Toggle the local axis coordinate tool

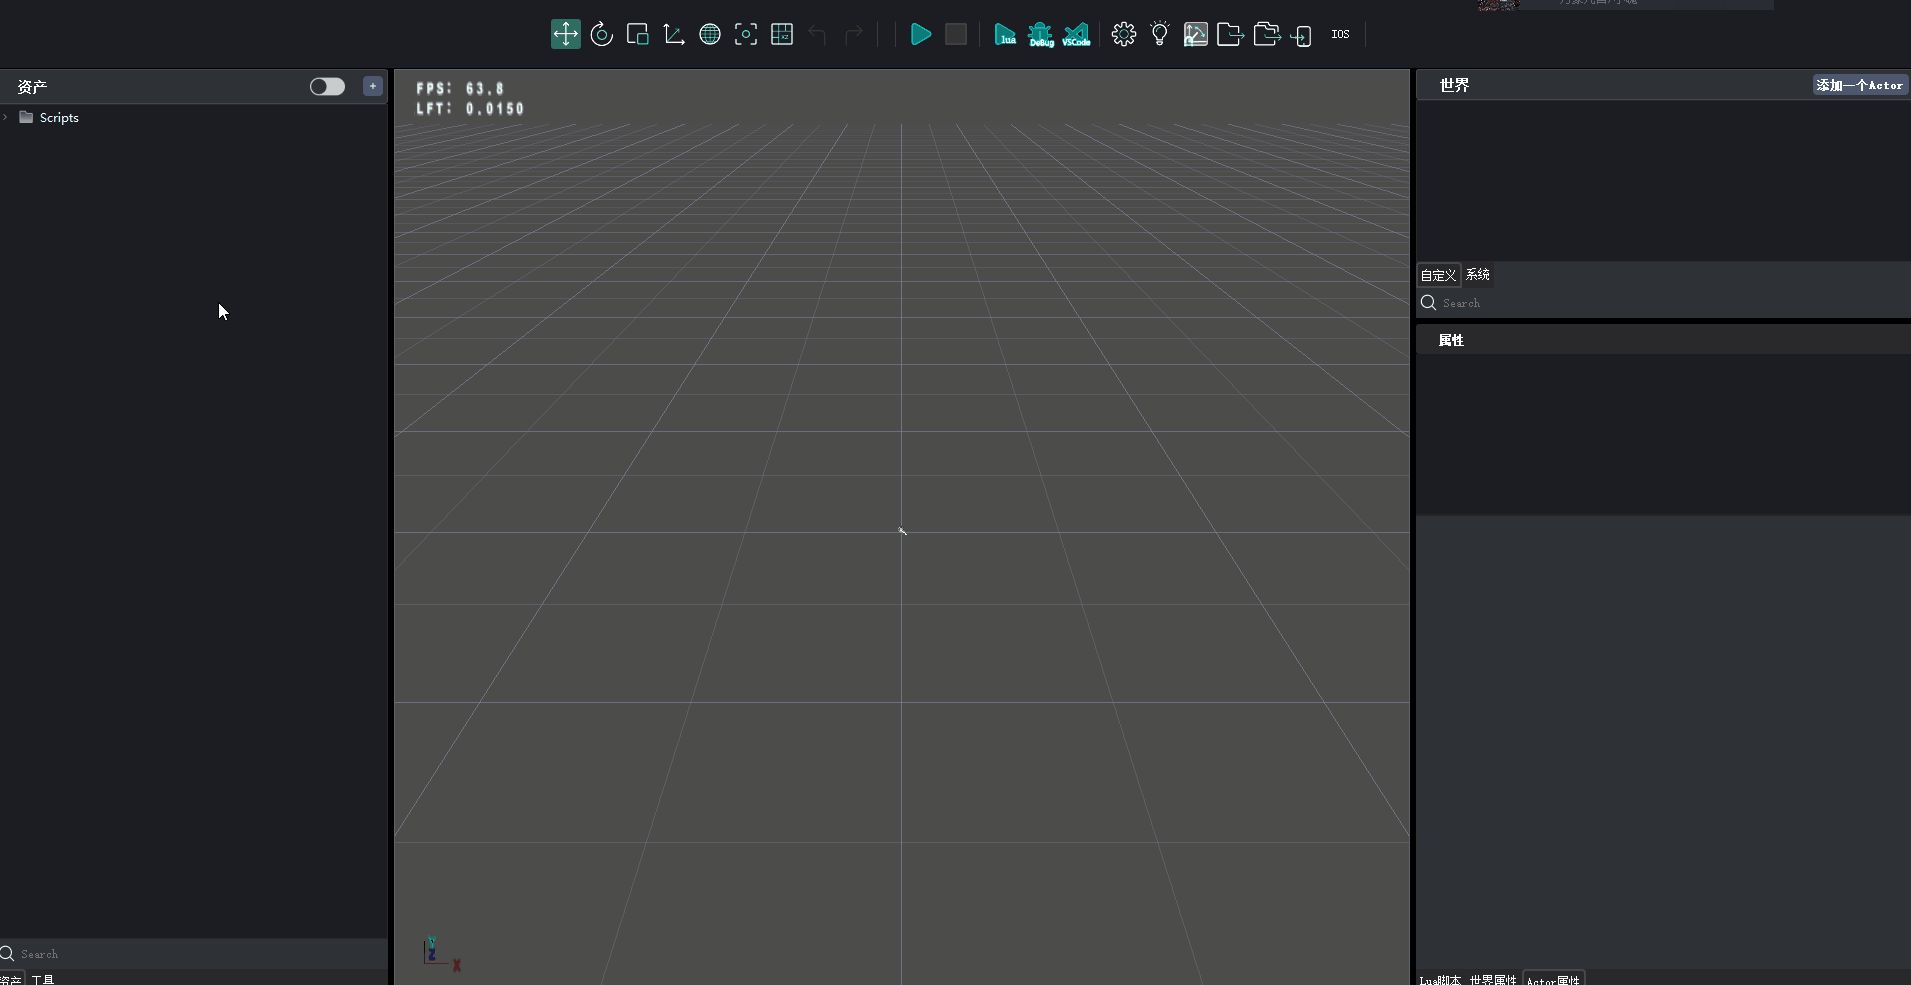coord(674,34)
